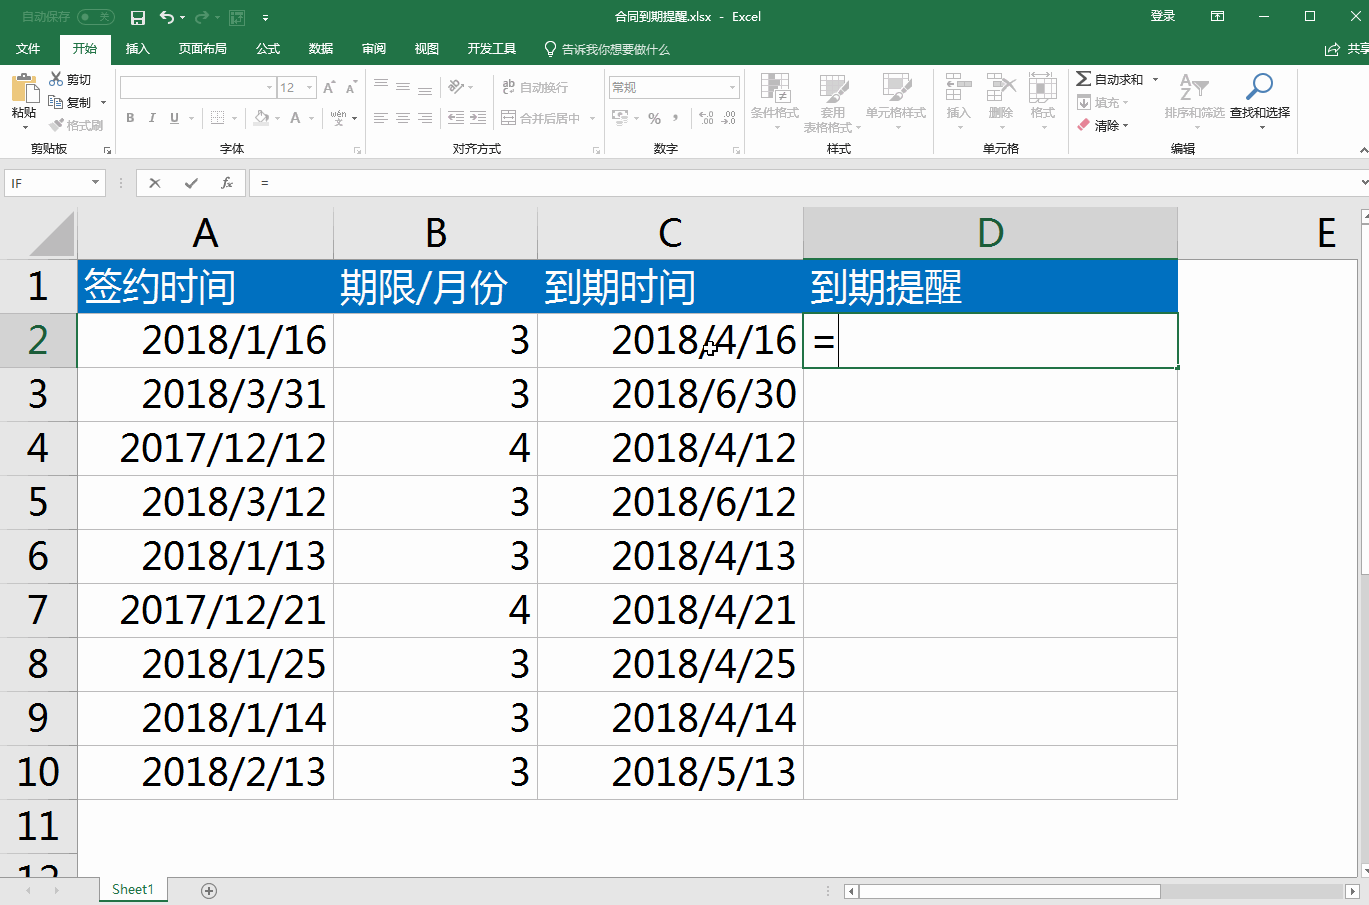
Task: Click the formula bar cancel X icon
Action: click(x=155, y=183)
